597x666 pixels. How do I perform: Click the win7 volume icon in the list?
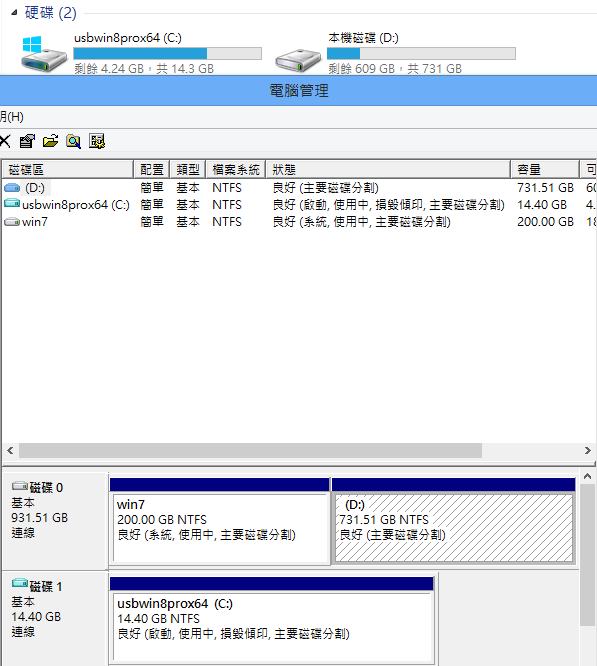tap(12, 222)
